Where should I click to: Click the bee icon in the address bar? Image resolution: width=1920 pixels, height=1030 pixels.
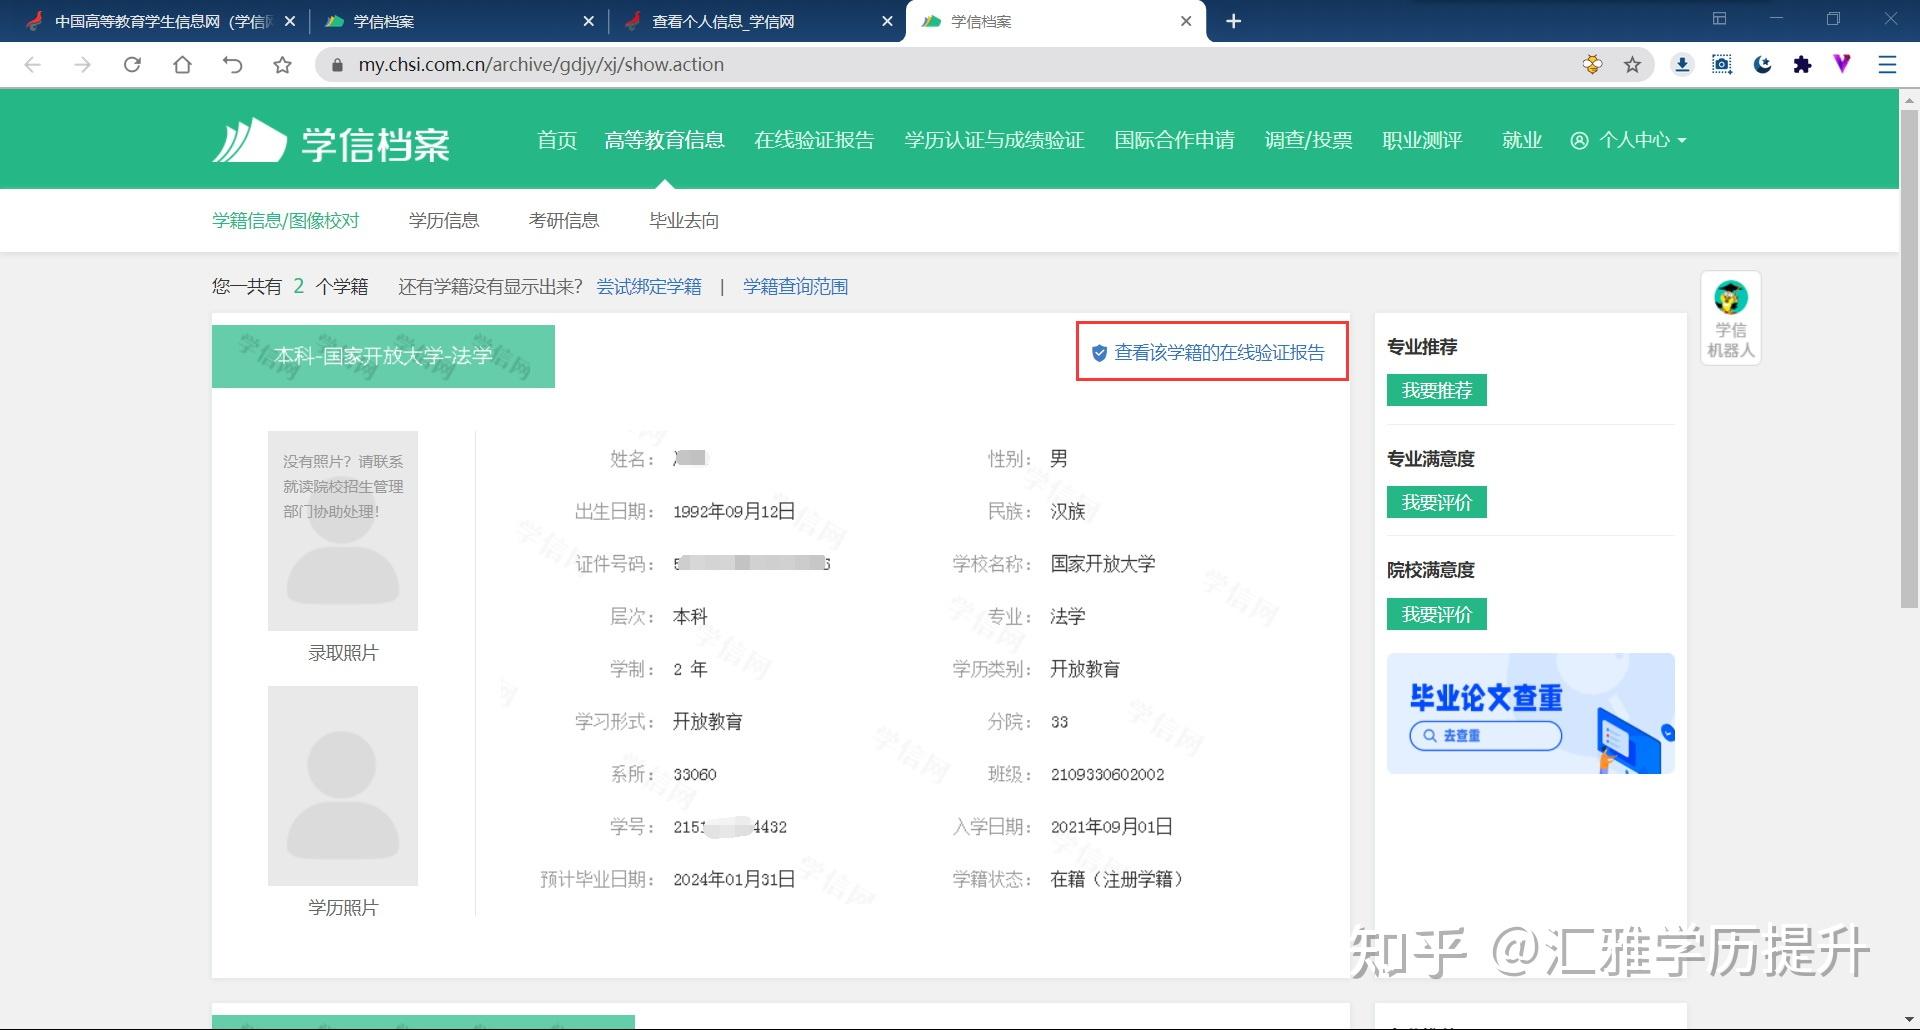(x=1593, y=65)
